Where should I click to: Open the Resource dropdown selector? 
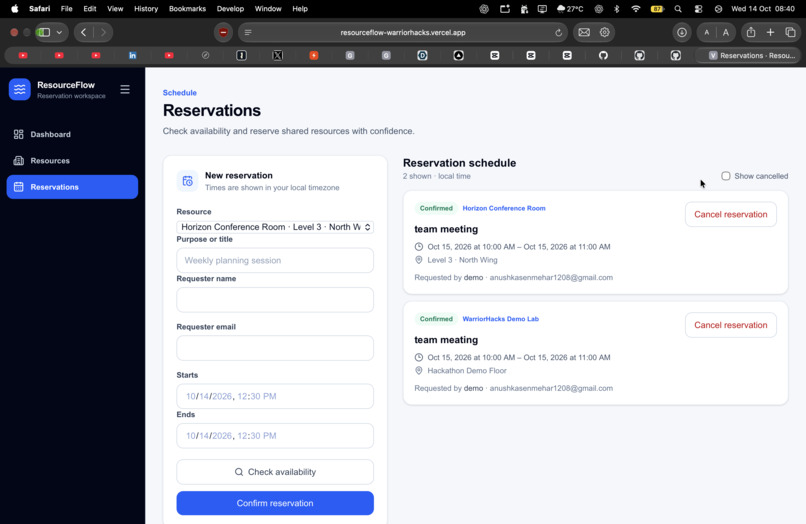point(275,227)
